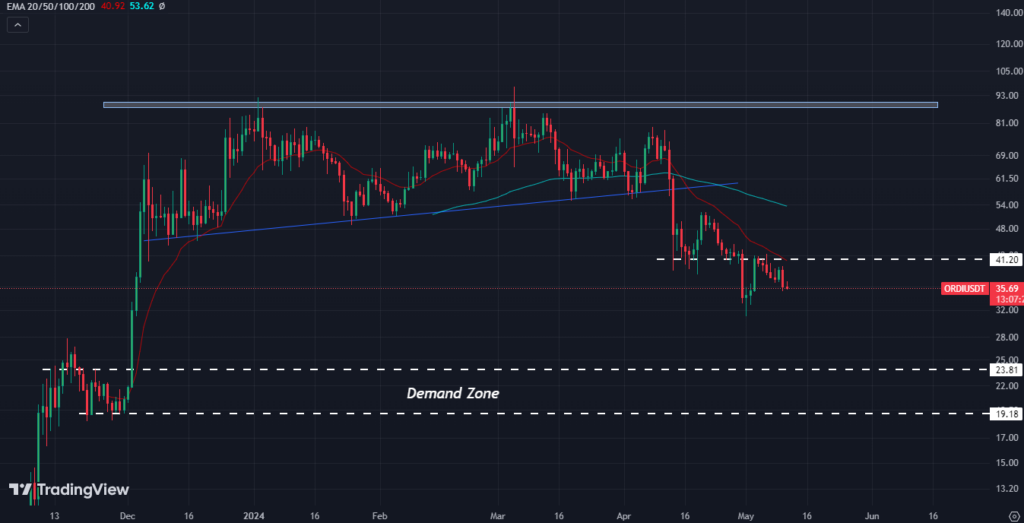Select the EMA 20/50/100/200 indicator title
Screen dimensions: 1024x523
click(x=51, y=6)
